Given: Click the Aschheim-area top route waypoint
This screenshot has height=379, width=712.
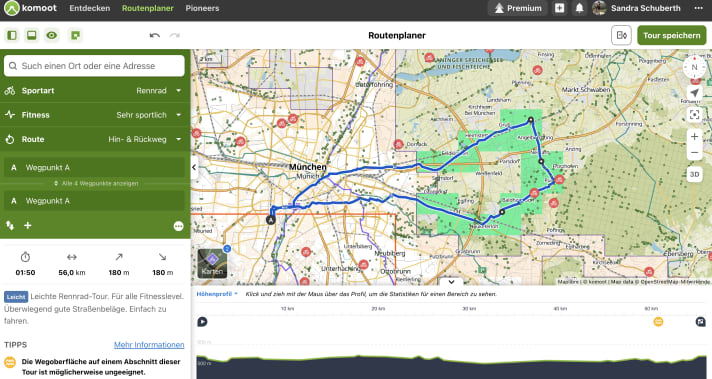Looking at the screenshot, I should pyautogui.click(x=530, y=120).
